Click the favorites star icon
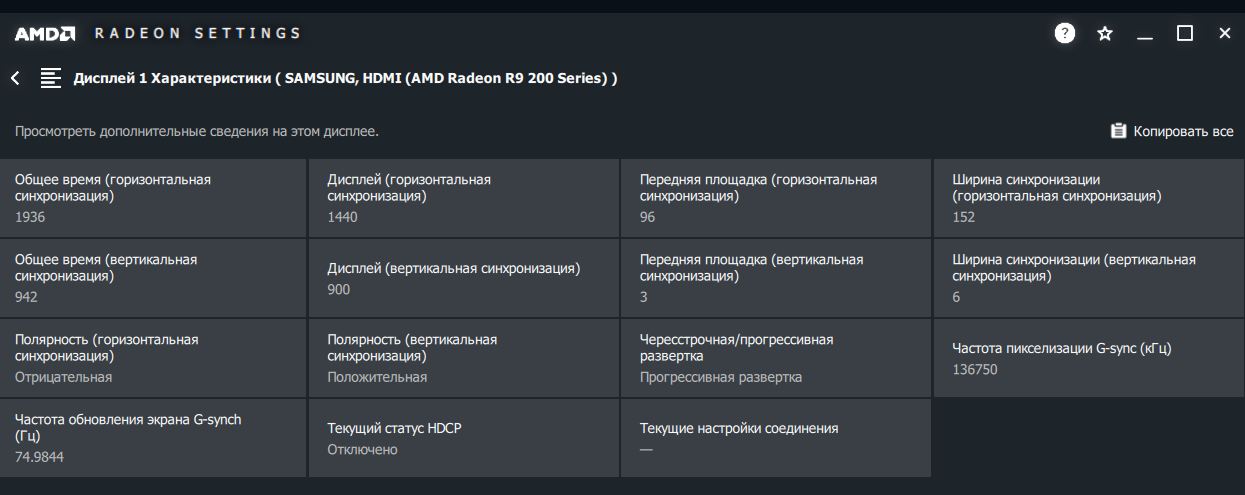The width and height of the screenshot is (1245, 495). coord(1105,33)
